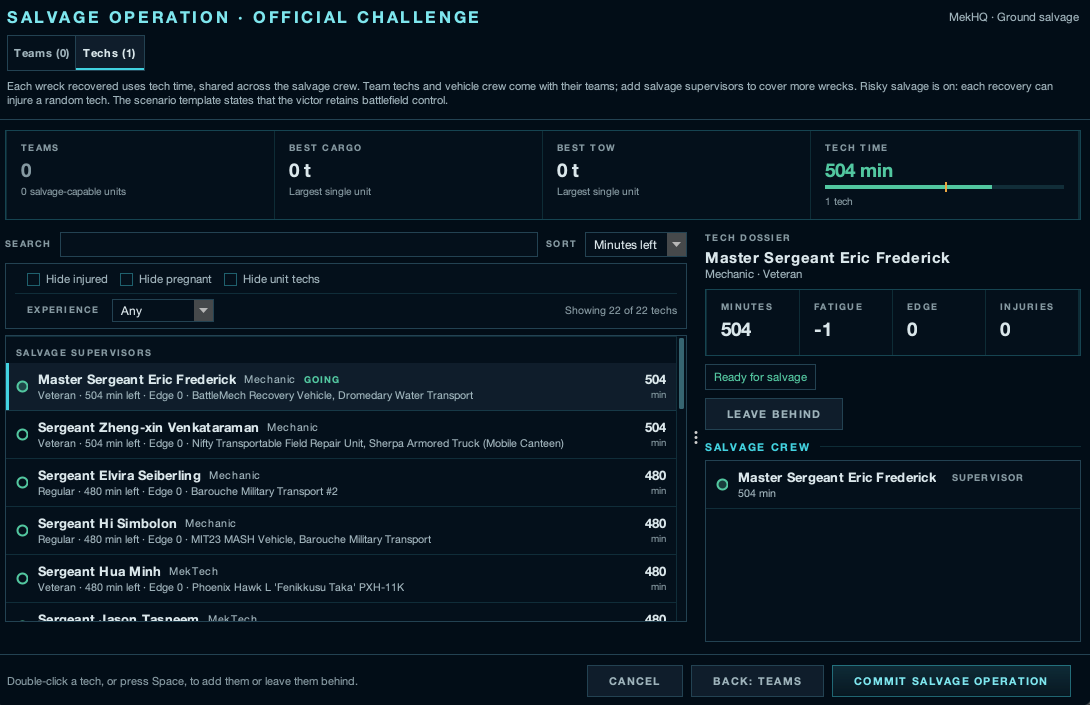Click the Mechanic · Veteran subtitle in dossier
Screen dimensions: 1090x705
click(x=754, y=274)
